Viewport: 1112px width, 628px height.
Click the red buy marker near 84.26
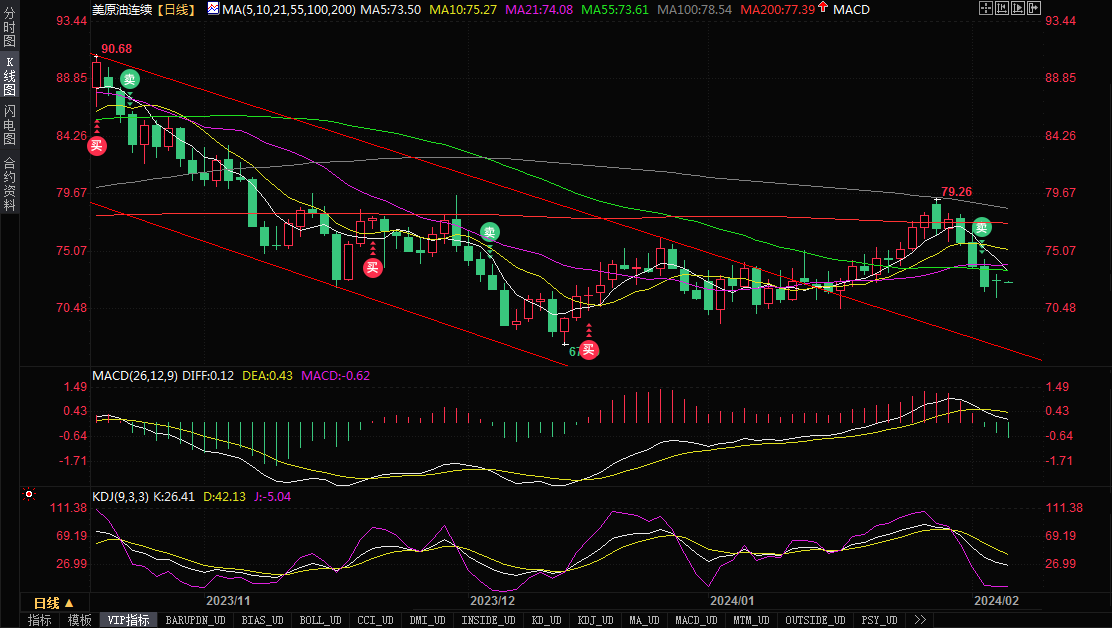click(x=96, y=146)
